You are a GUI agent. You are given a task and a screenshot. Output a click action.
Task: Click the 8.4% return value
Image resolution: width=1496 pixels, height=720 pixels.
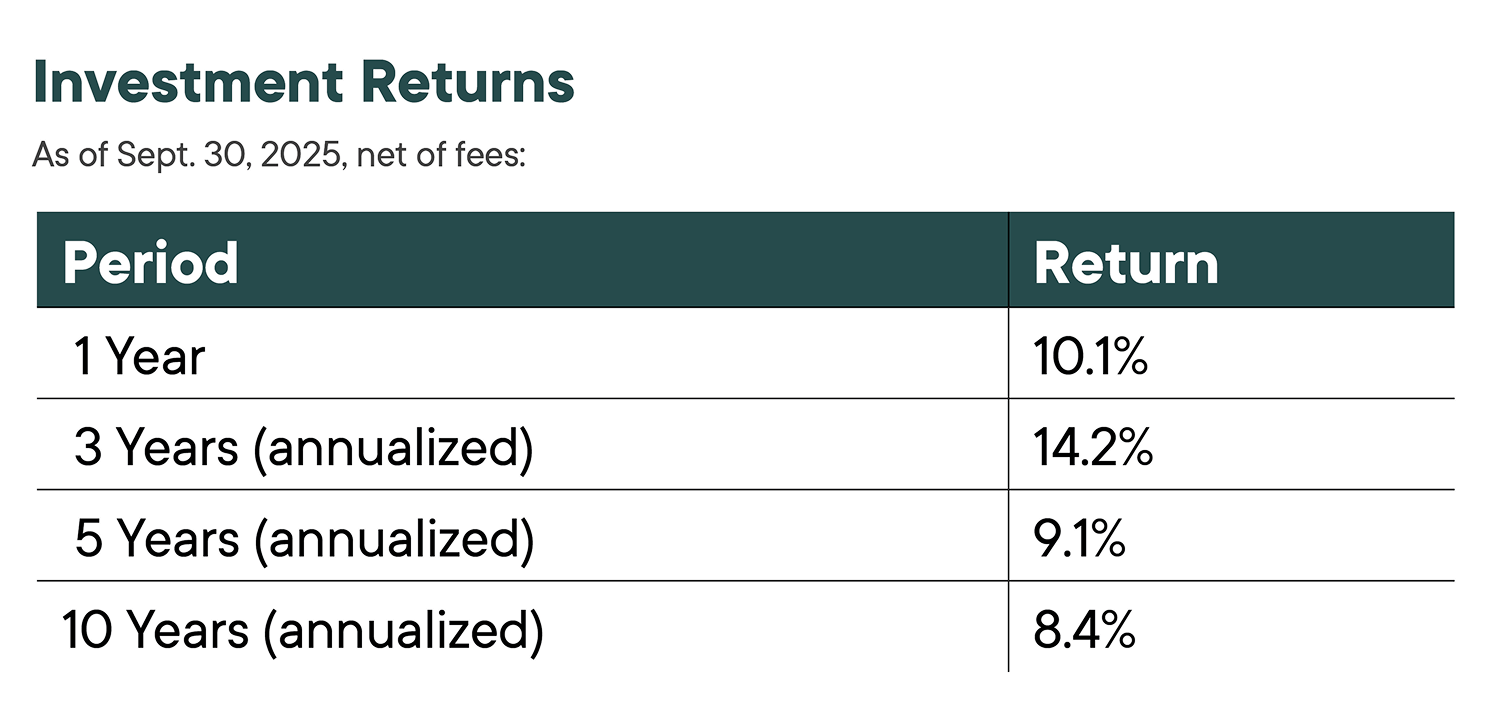pyautogui.click(x=1085, y=629)
